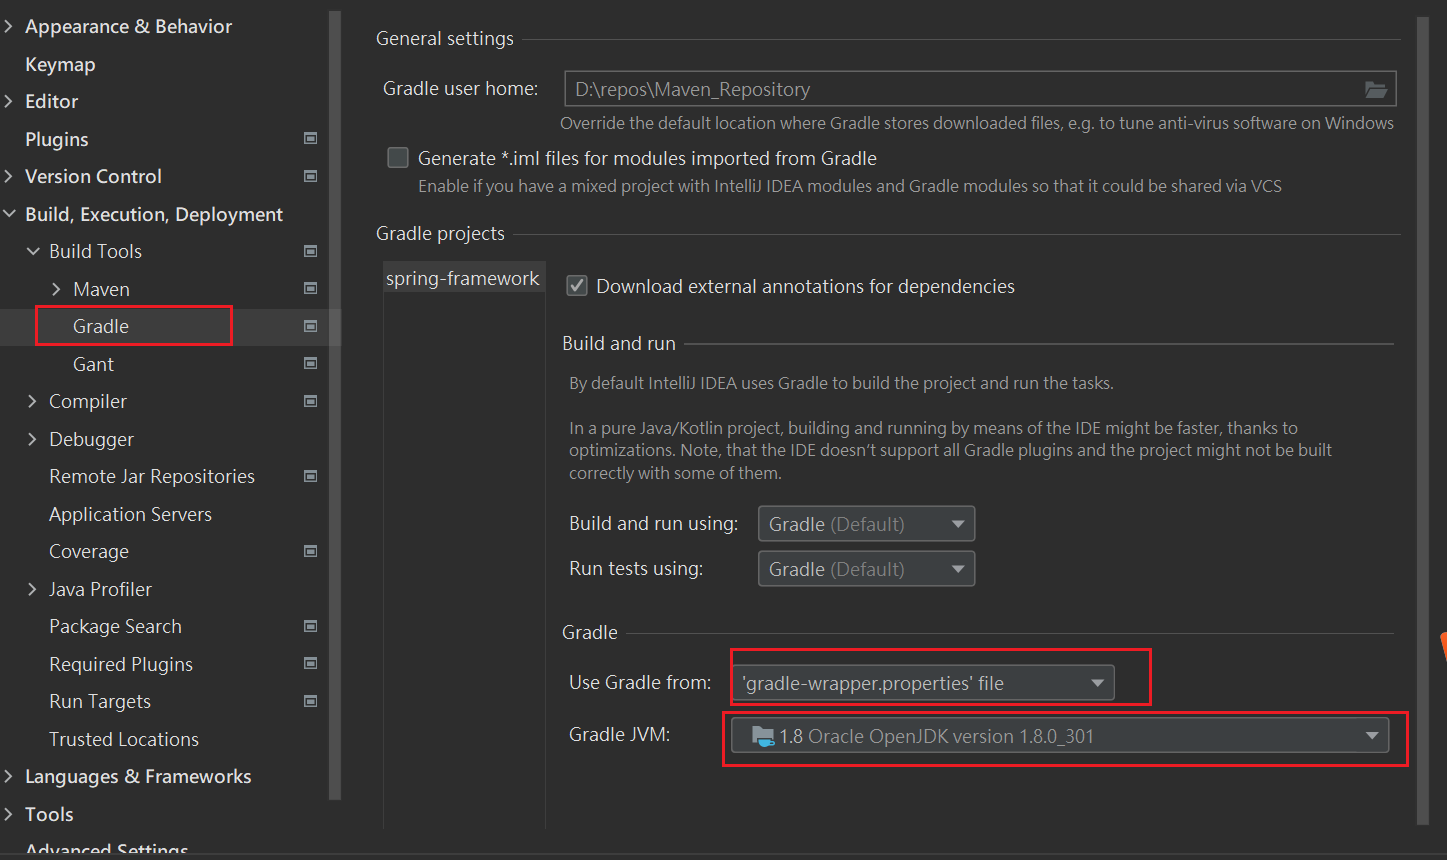Collapse Build, Execution, Deployment section
Screen dimensions: 1447x860
(x=9, y=214)
